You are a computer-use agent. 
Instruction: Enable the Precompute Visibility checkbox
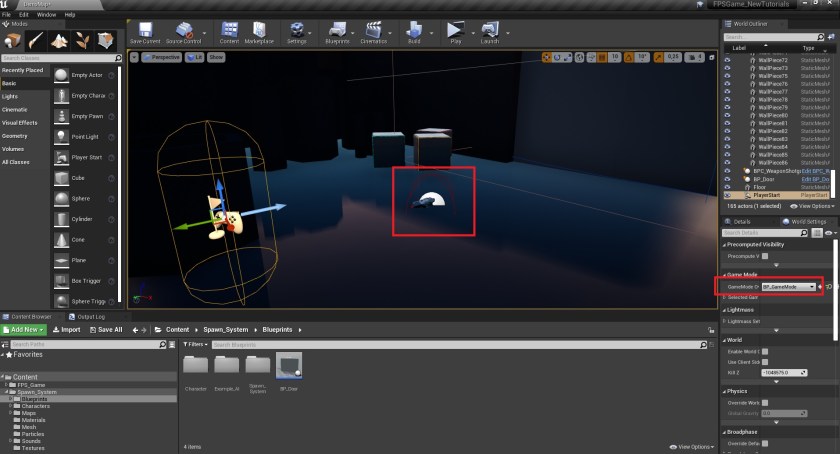[765, 256]
